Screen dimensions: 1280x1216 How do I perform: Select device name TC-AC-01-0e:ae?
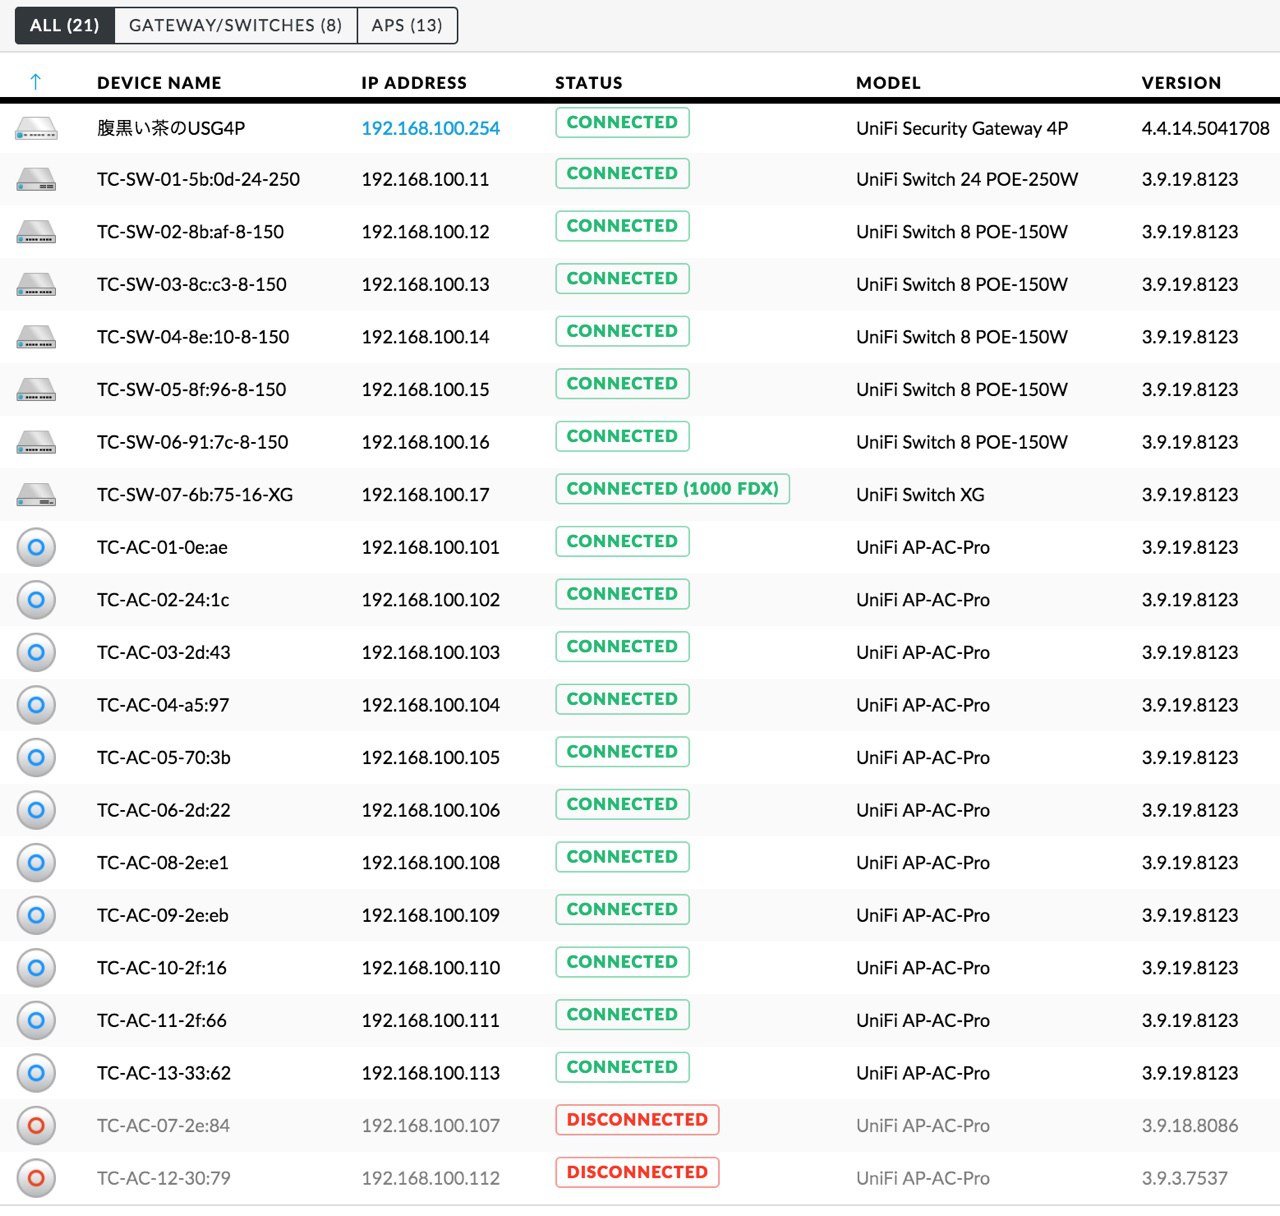click(162, 547)
